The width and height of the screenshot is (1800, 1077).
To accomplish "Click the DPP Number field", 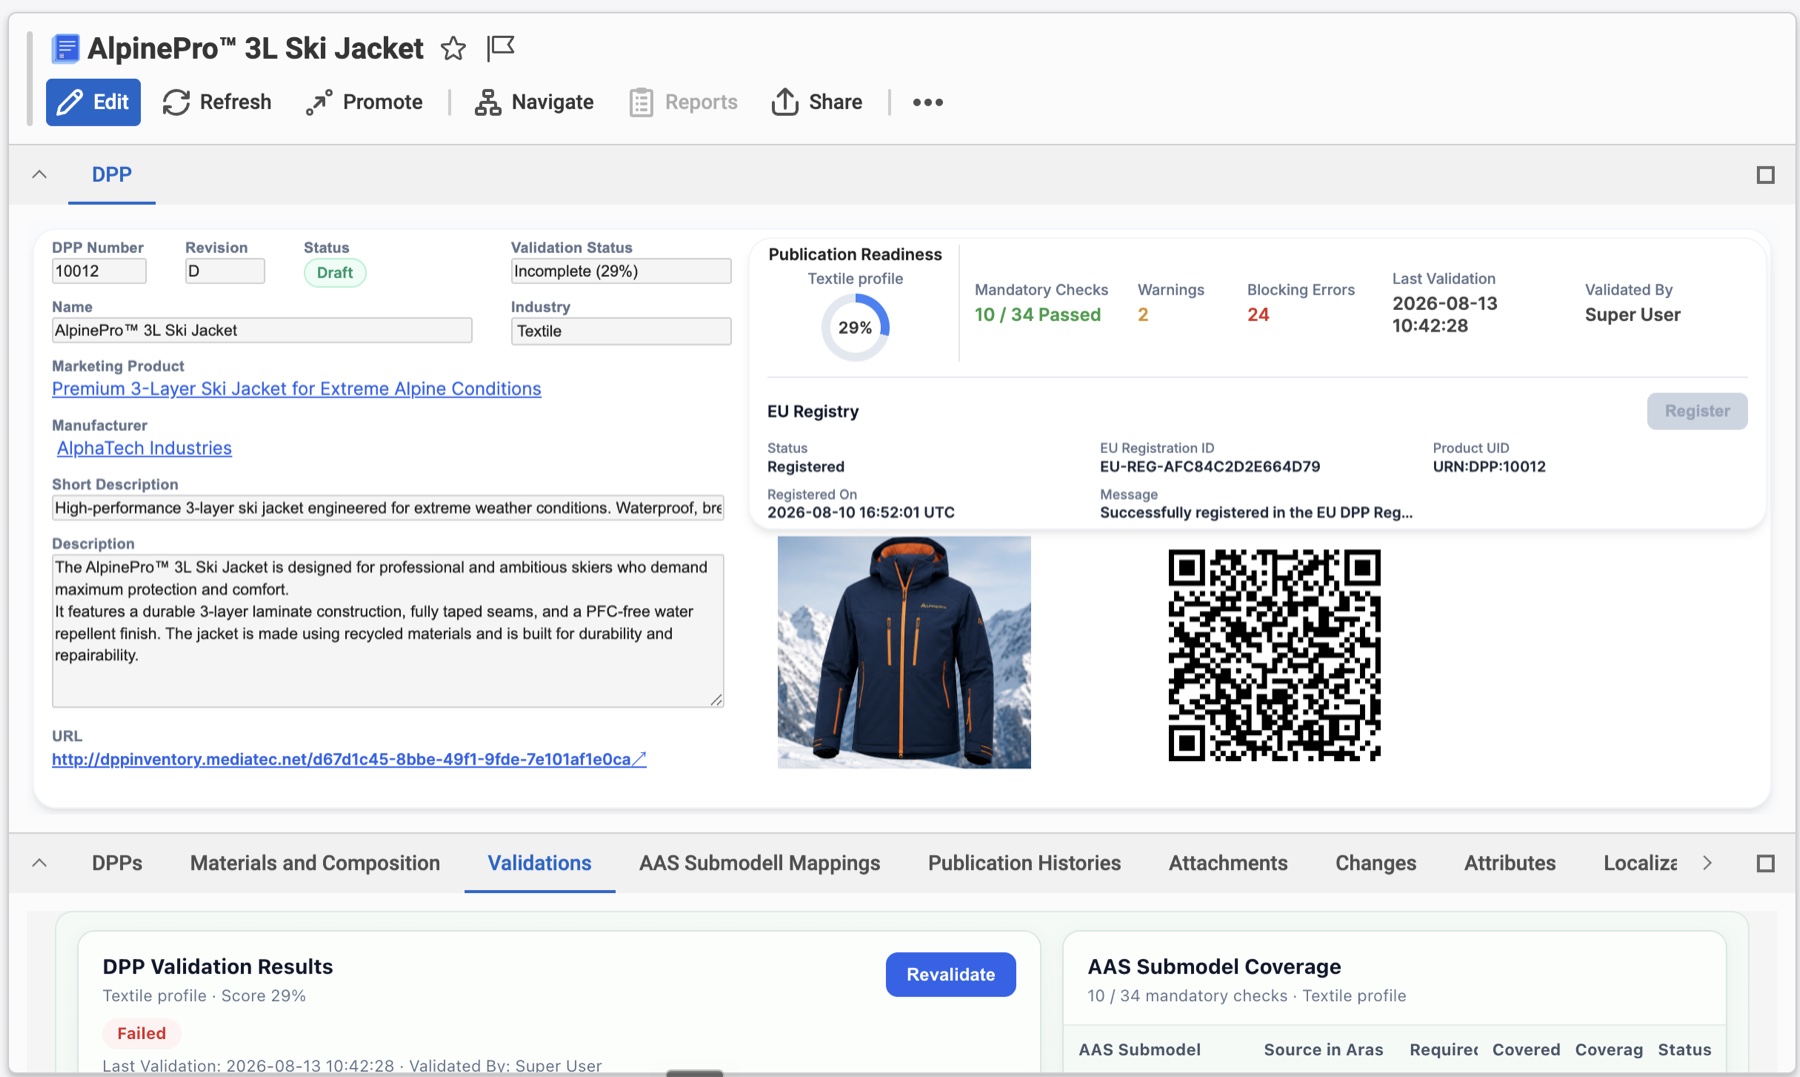I will [99, 271].
